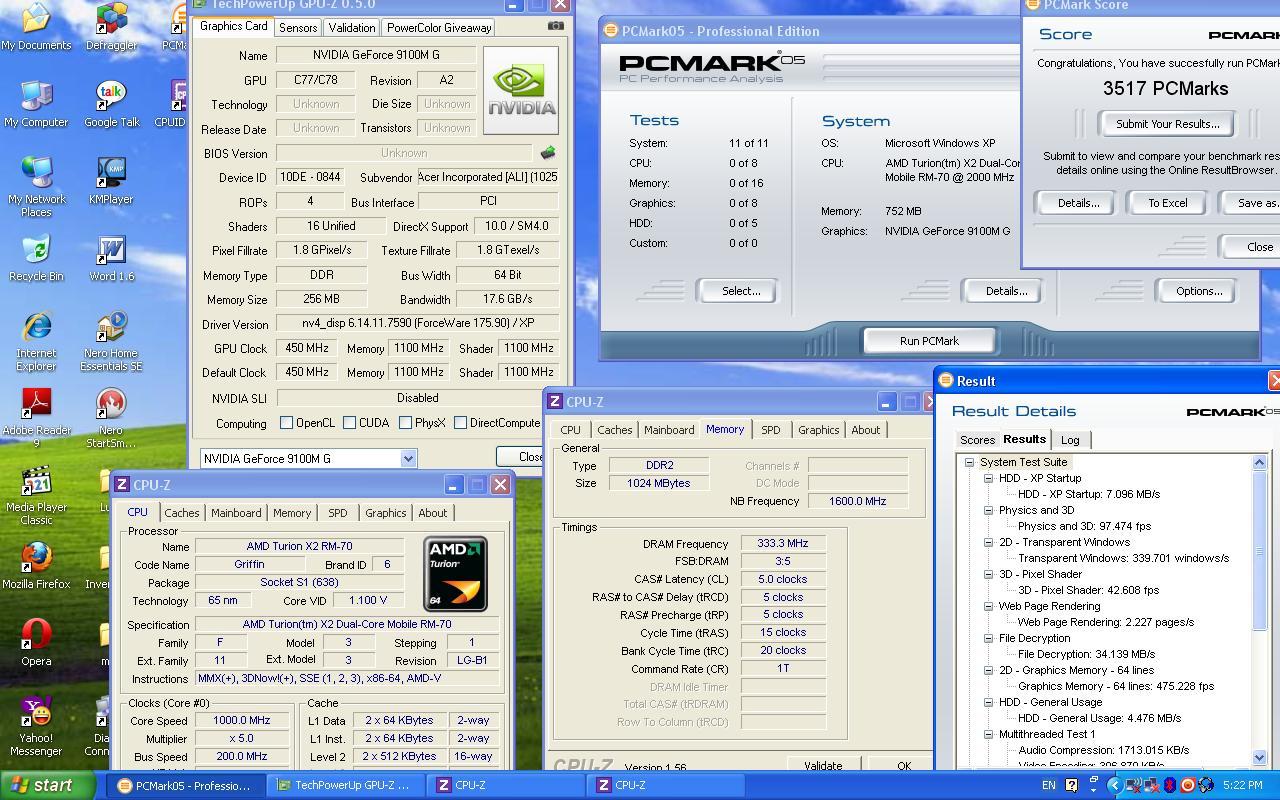
Task: Open GPU selection dropdown in GPU-Z
Action: coord(408,458)
